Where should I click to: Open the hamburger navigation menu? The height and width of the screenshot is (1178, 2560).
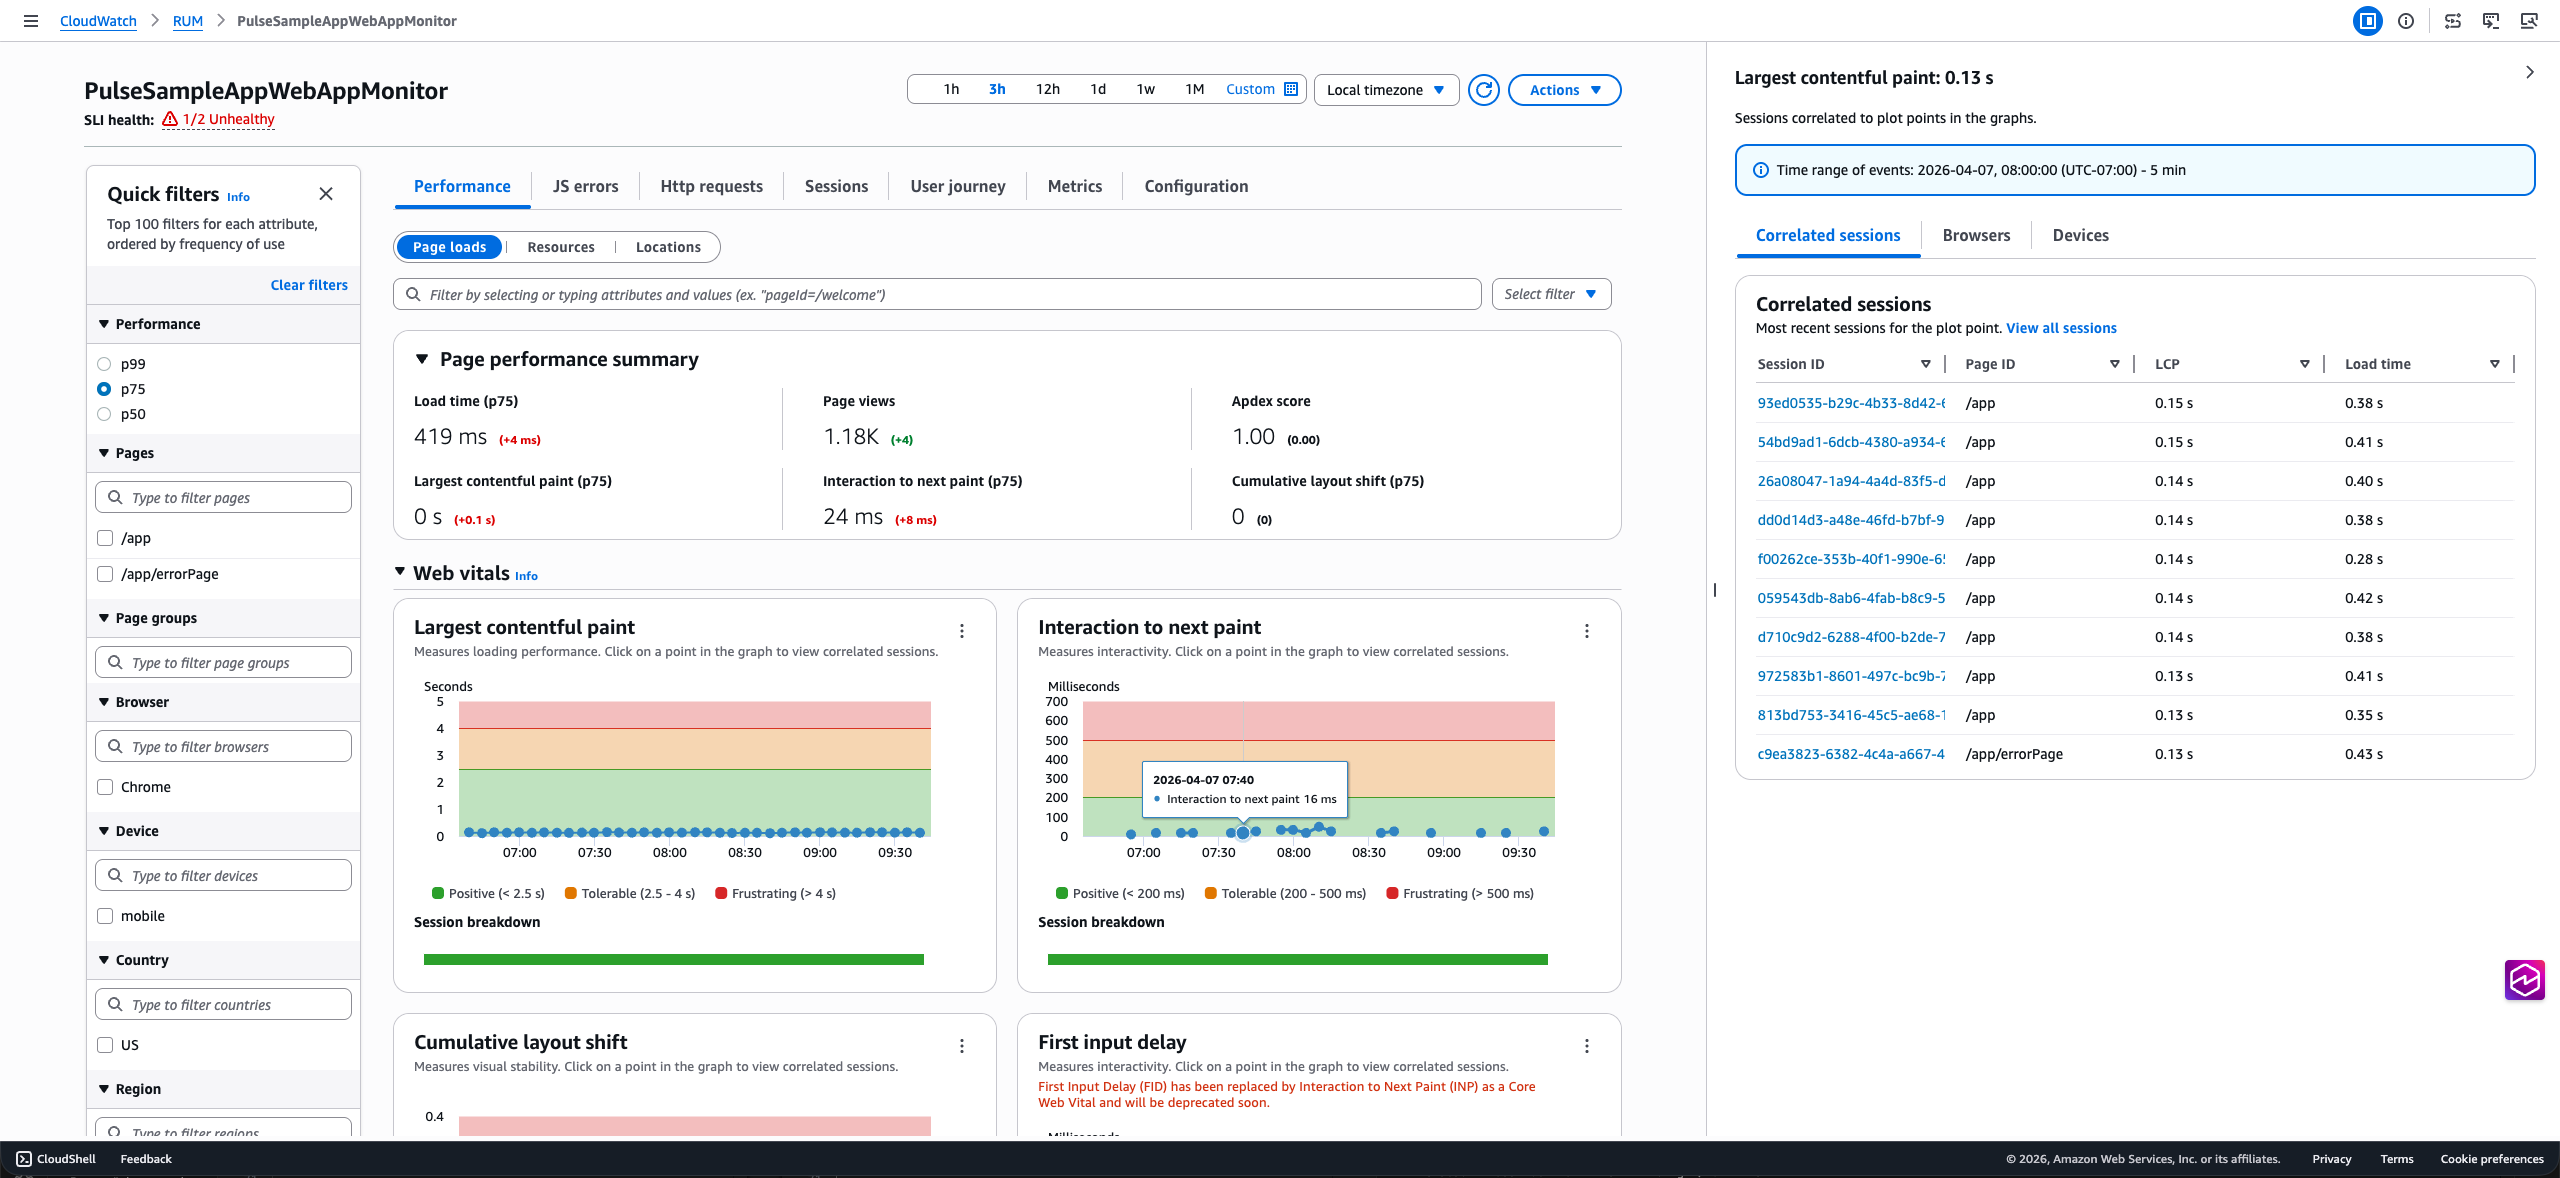(x=31, y=21)
